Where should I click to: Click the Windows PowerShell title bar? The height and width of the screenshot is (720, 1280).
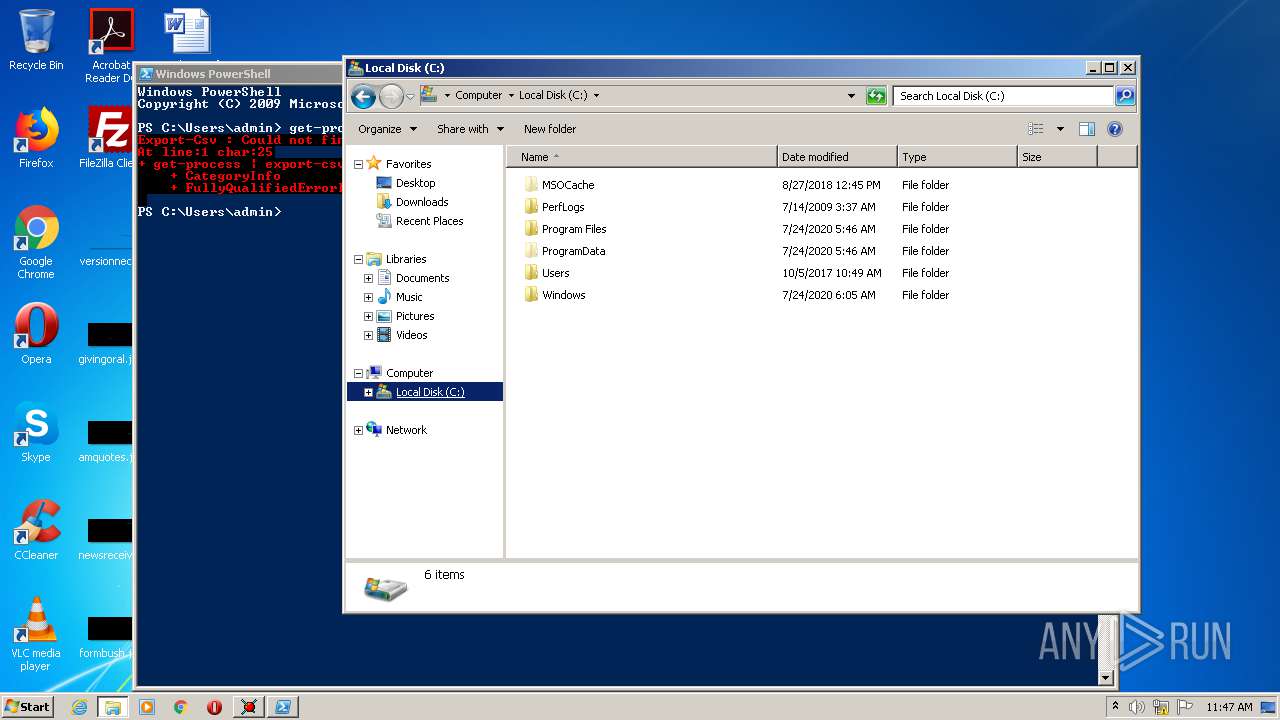pyautogui.click(x=240, y=74)
